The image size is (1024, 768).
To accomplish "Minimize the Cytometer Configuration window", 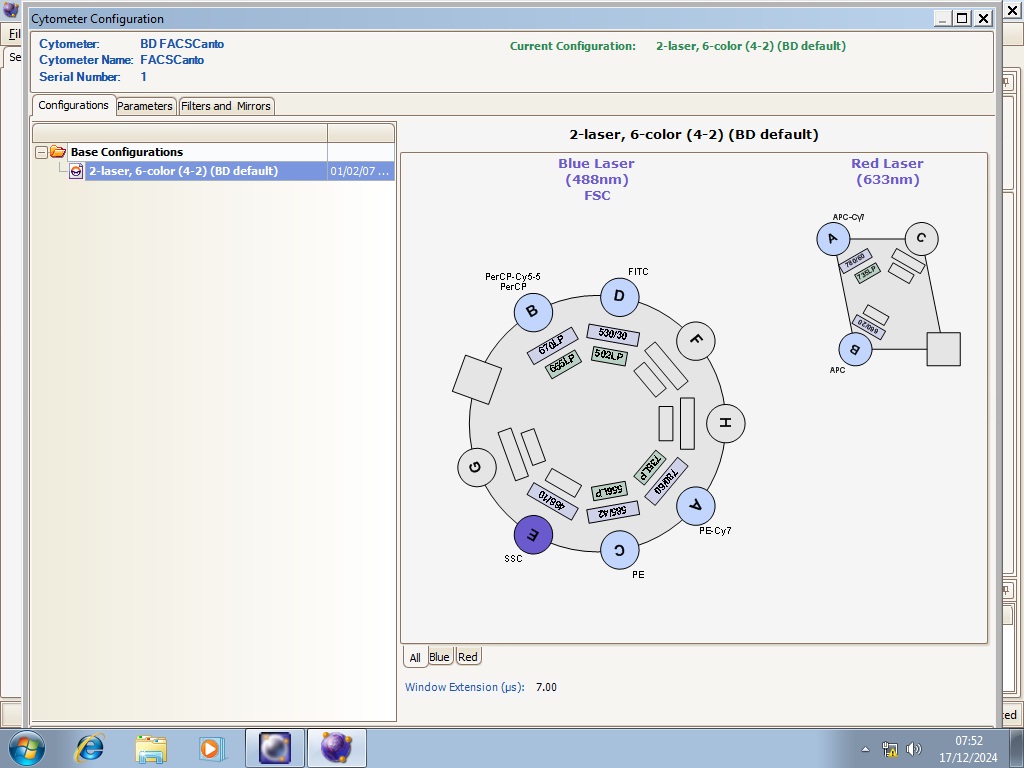I will [942, 18].
